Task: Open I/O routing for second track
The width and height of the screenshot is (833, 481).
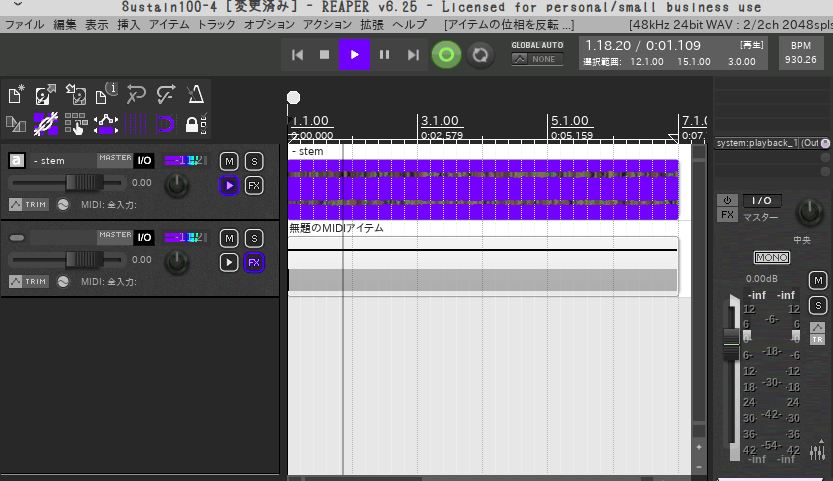Action: (144, 238)
